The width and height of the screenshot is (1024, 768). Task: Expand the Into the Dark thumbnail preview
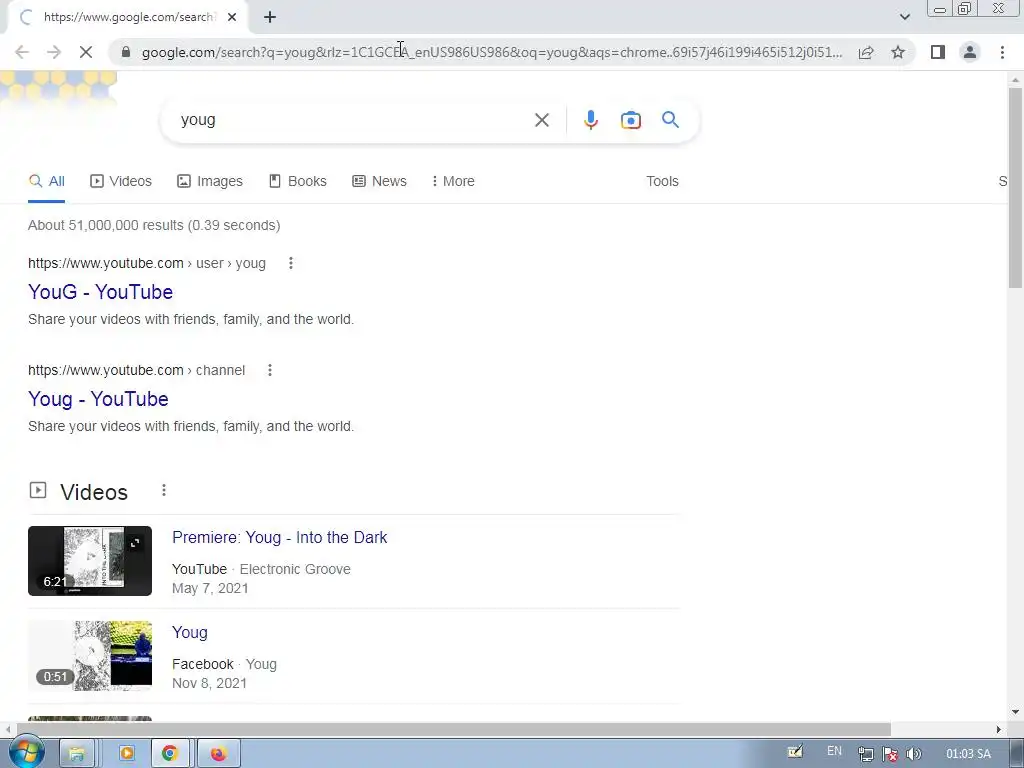135,543
